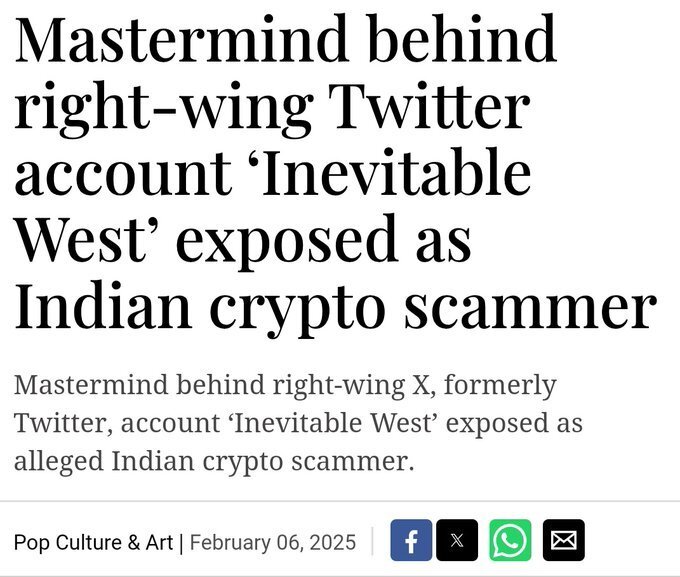Viewport: 680px width, 577px height.
Task: Share the article on X
Action: (457, 540)
